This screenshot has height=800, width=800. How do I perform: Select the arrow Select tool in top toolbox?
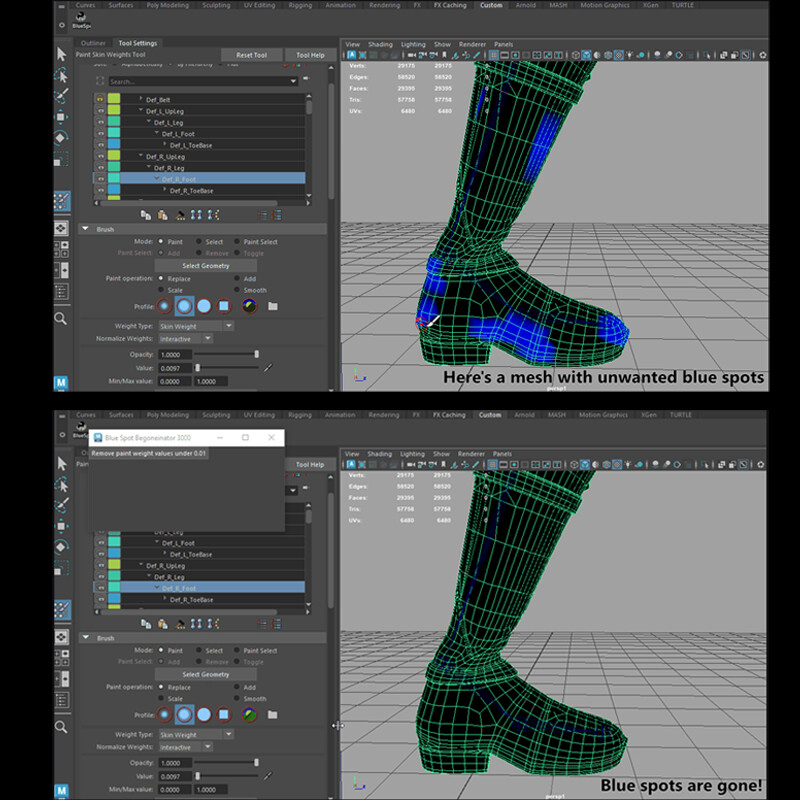(61, 53)
